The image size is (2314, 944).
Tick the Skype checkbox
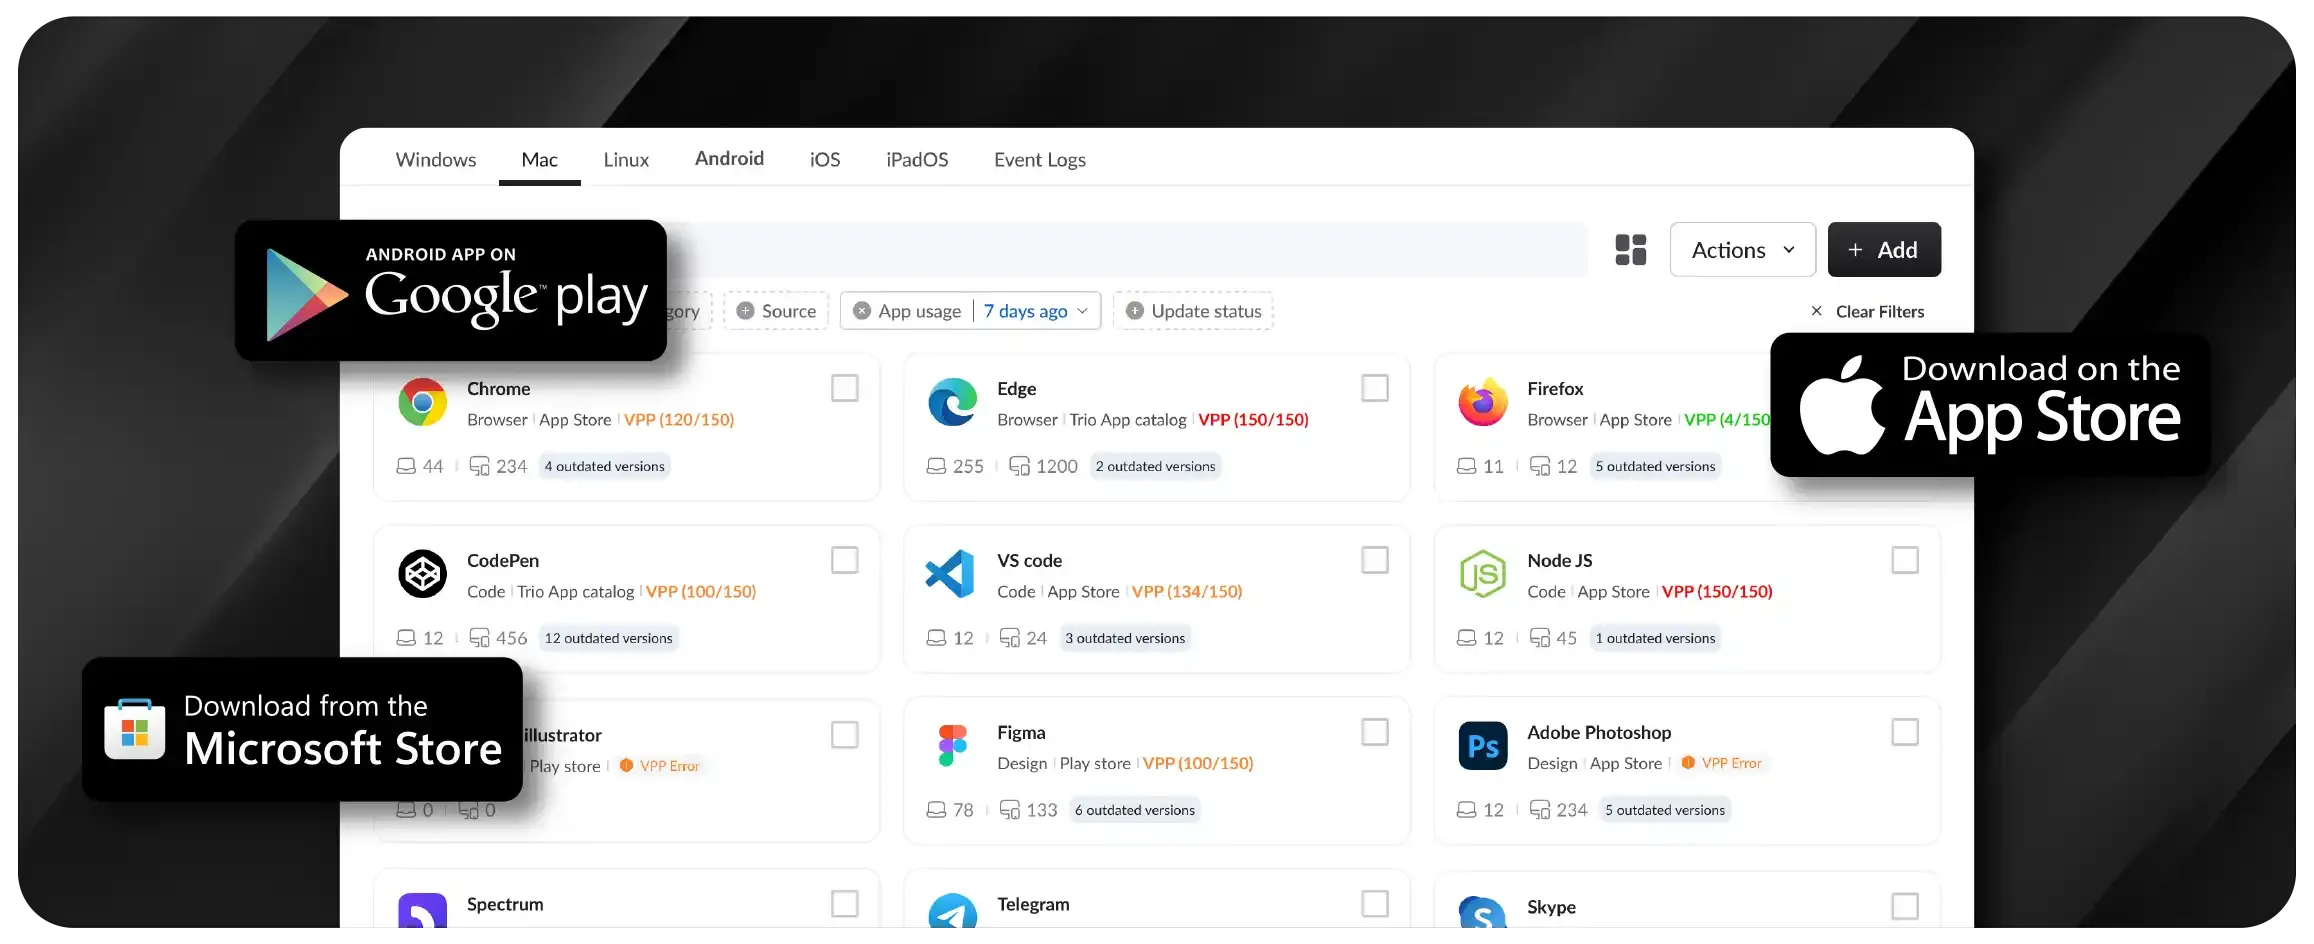click(1905, 906)
